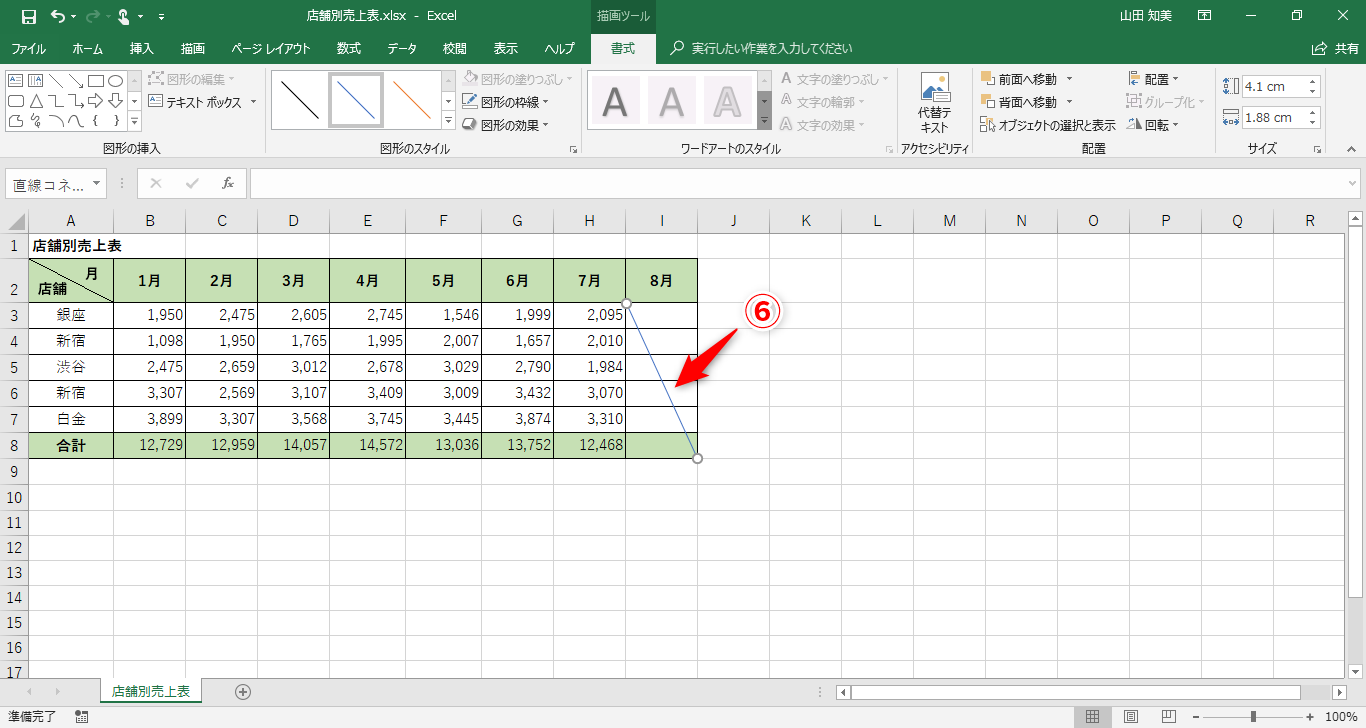Switch to the Page Layout (ページ レイアウト) tab
Viewport: 1366px width, 728px height.
[x=270, y=48]
